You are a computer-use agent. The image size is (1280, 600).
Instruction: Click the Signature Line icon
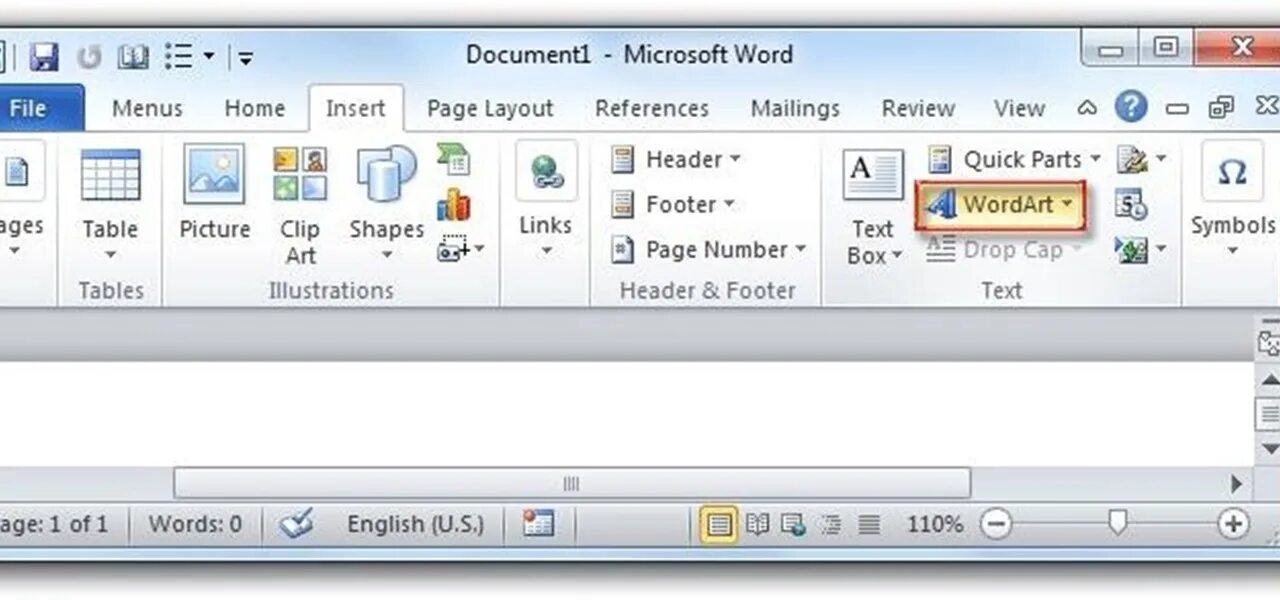[x=1133, y=159]
